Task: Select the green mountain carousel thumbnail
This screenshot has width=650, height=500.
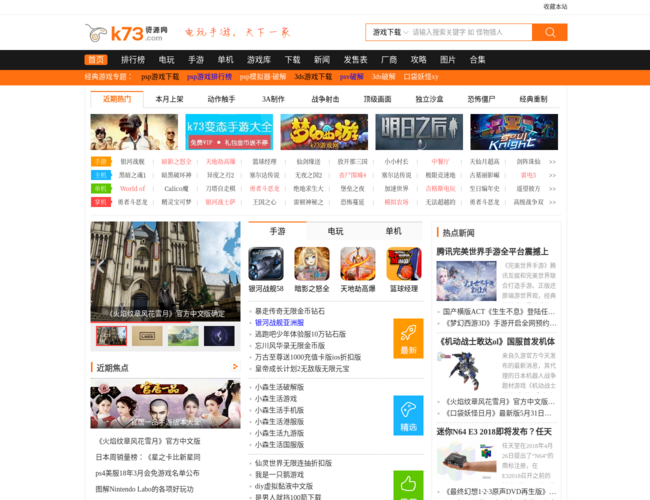Action: [183, 336]
